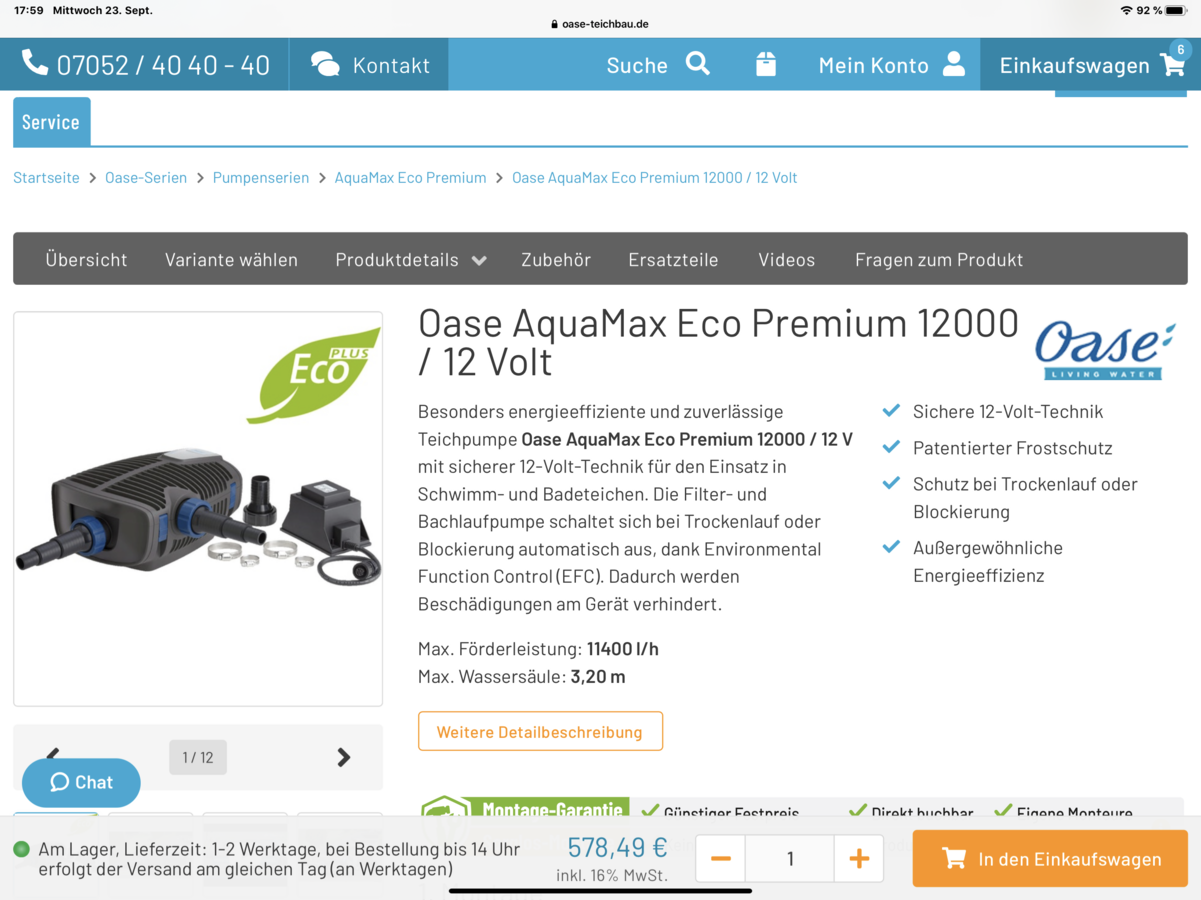
Task: Go to Fragen zum Produkt section
Action: click(939, 260)
